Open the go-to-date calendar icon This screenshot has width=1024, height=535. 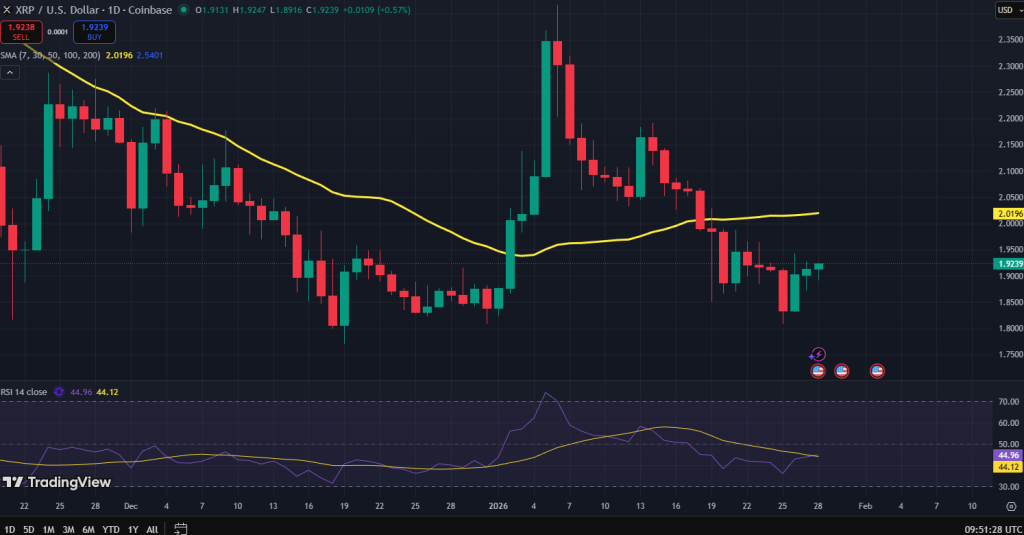181,528
